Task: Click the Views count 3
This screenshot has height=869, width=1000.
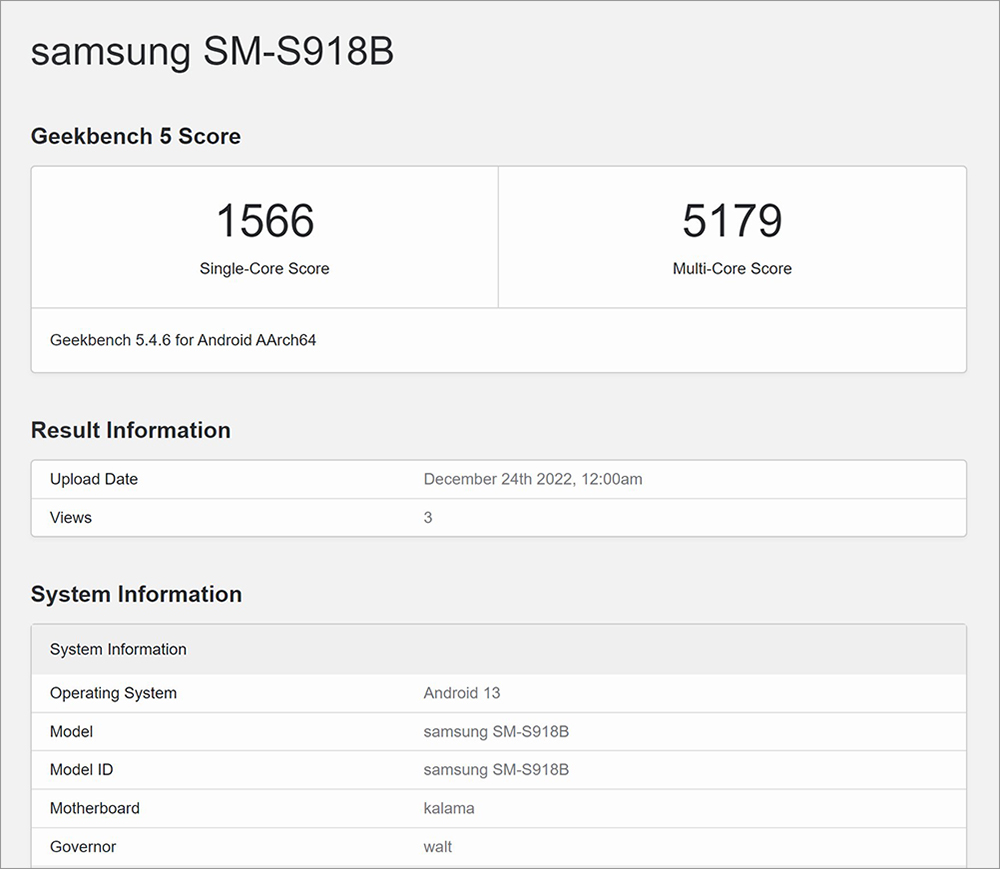Action: coord(428,518)
